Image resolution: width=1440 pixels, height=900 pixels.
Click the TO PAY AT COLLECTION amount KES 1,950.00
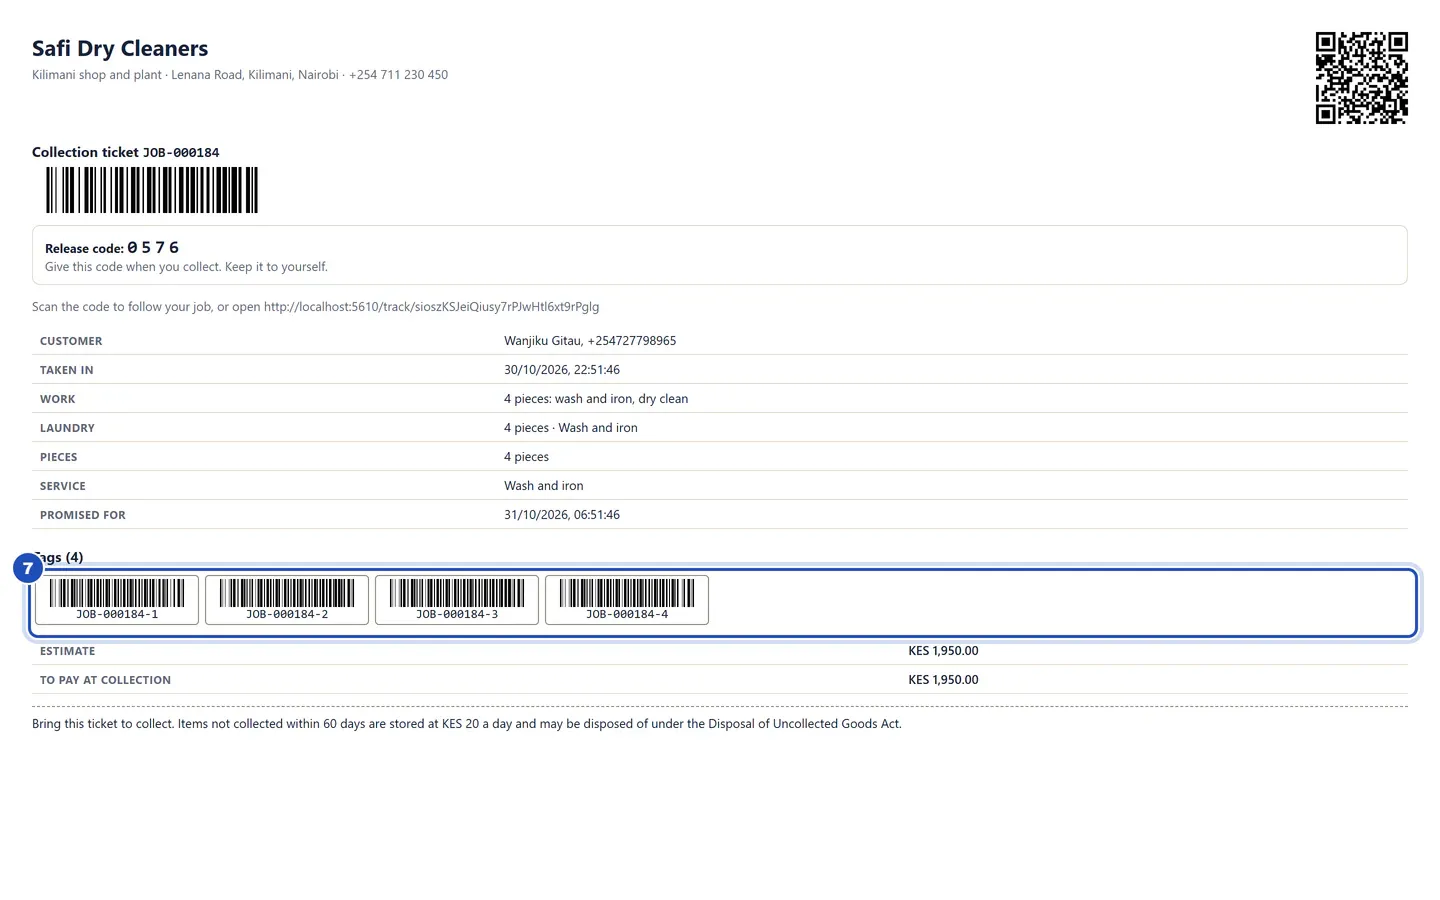point(943,680)
